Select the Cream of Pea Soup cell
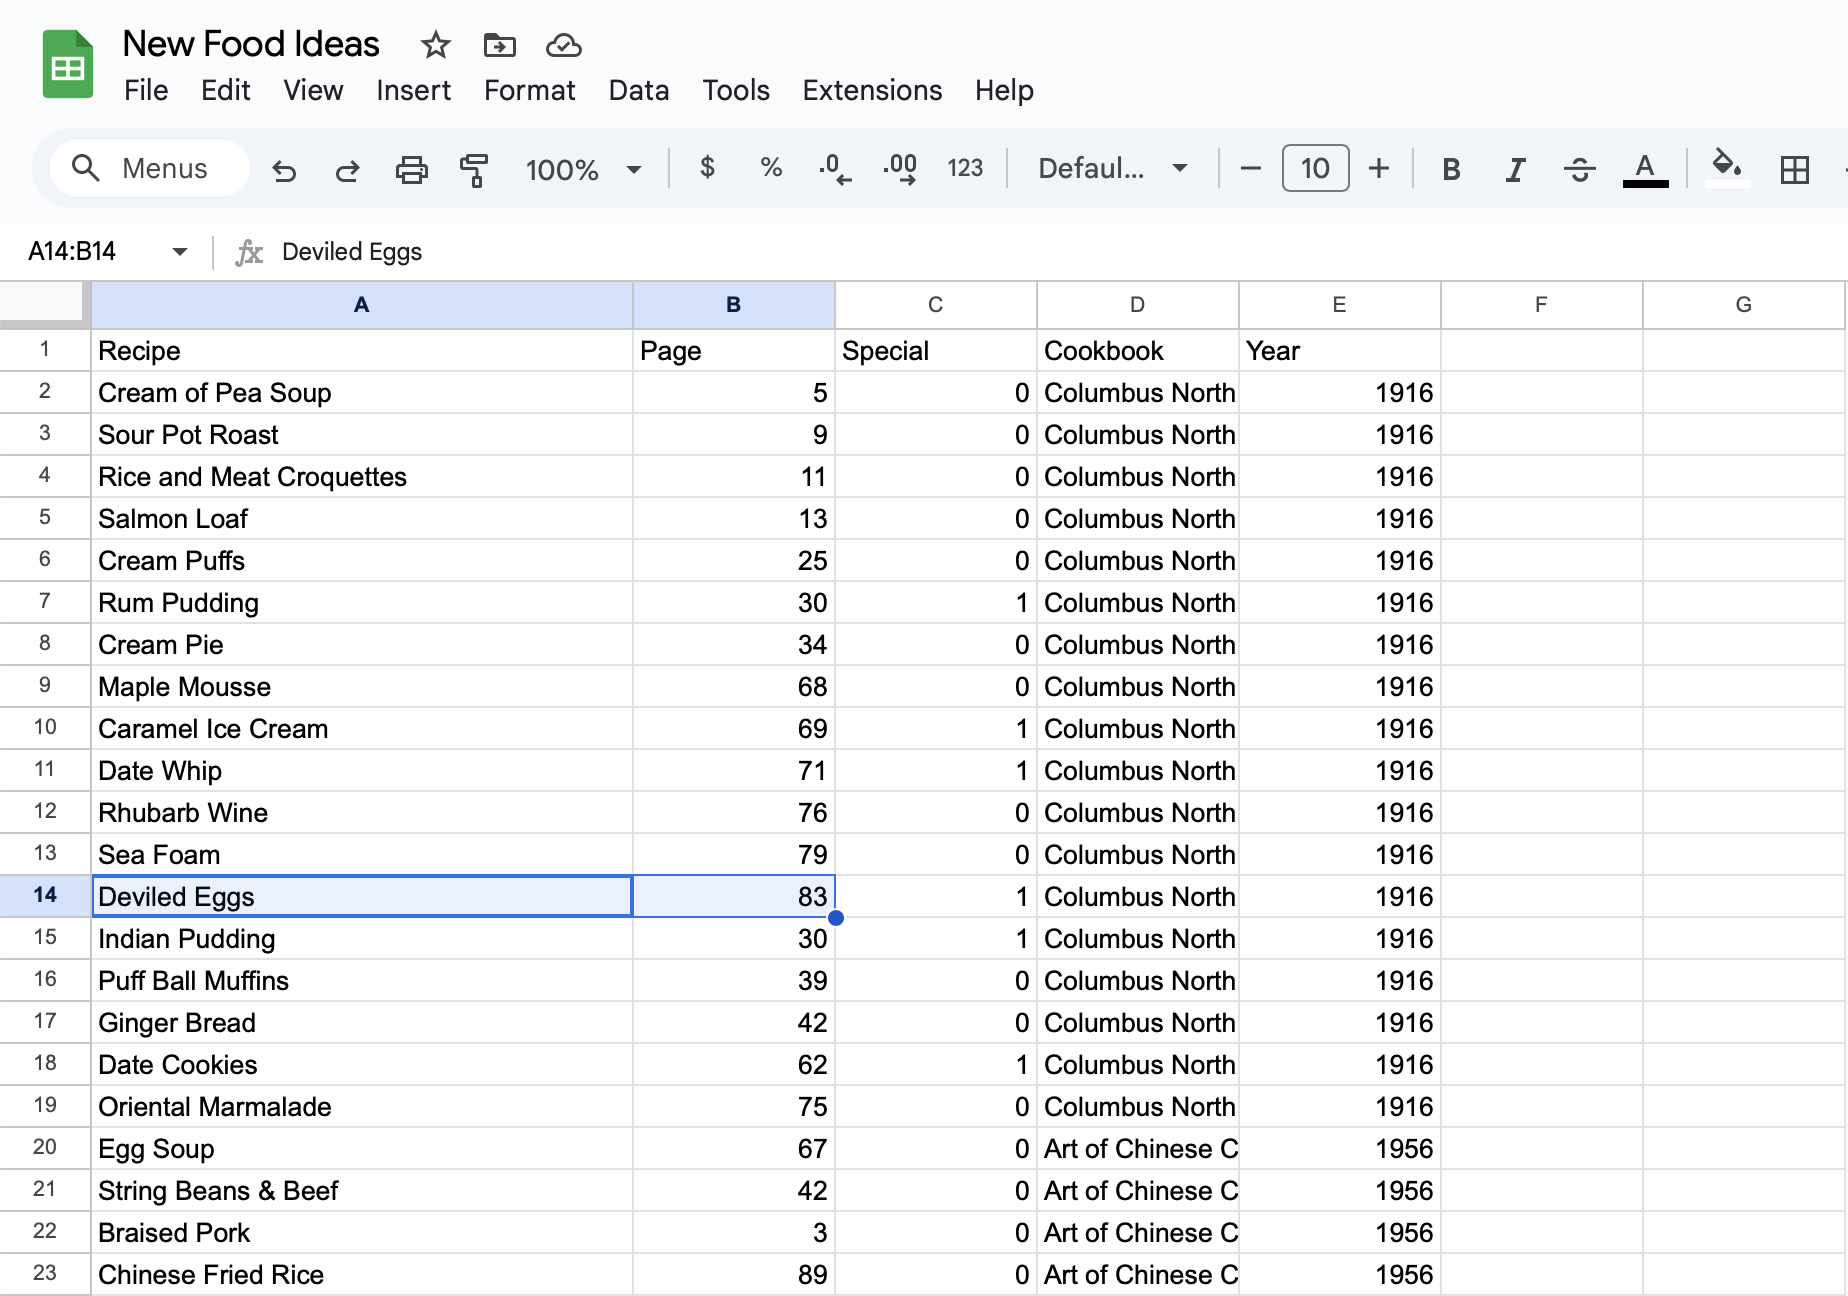Viewport: 1848px width, 1296px height. pyautogui.click(x=362, y=393)
